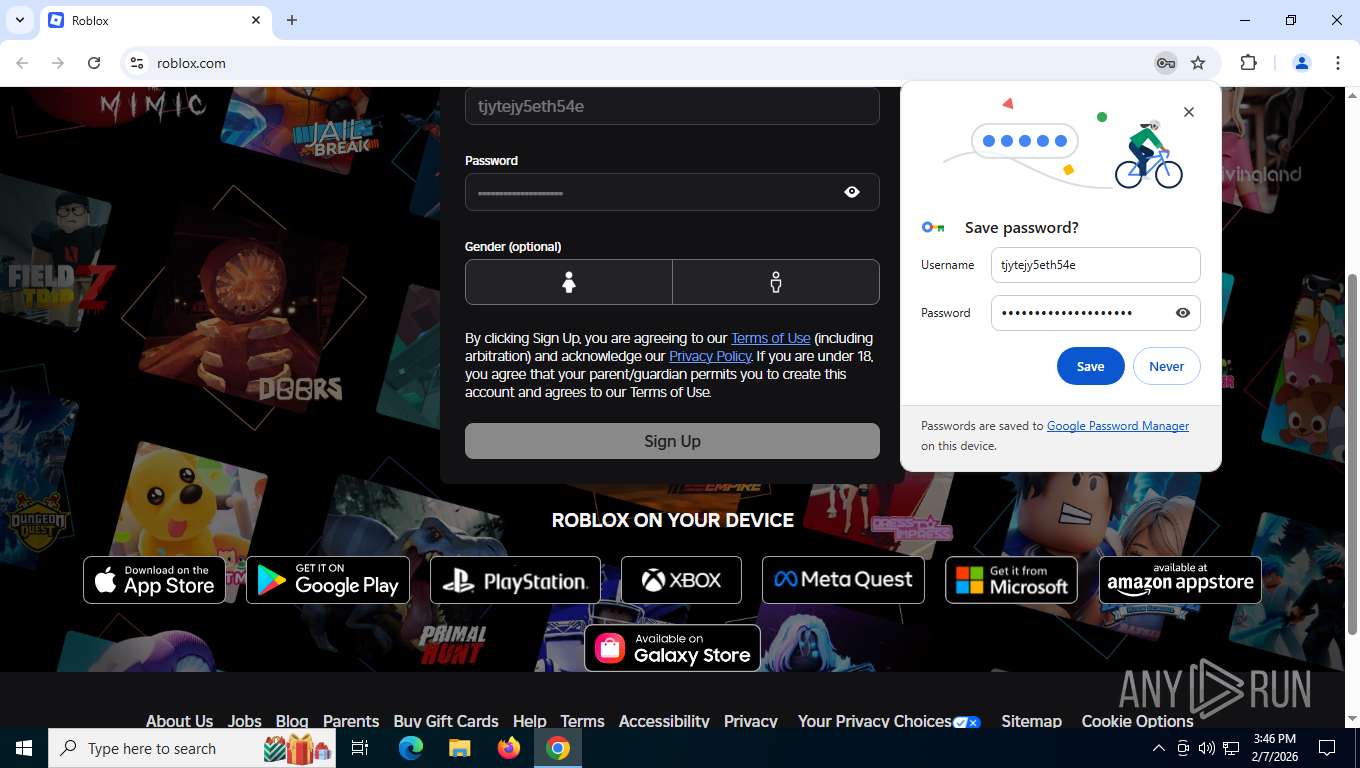Viewport: 1360px width, 768px height.
Task: Open the Windows Start menu
Action: coord(23,748)
